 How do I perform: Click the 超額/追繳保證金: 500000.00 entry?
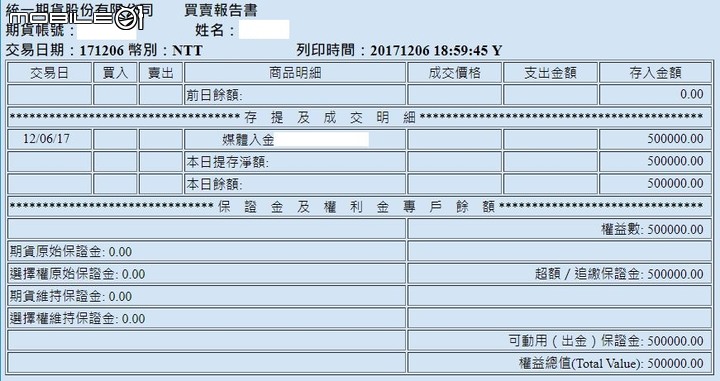(x=619, y=274)
